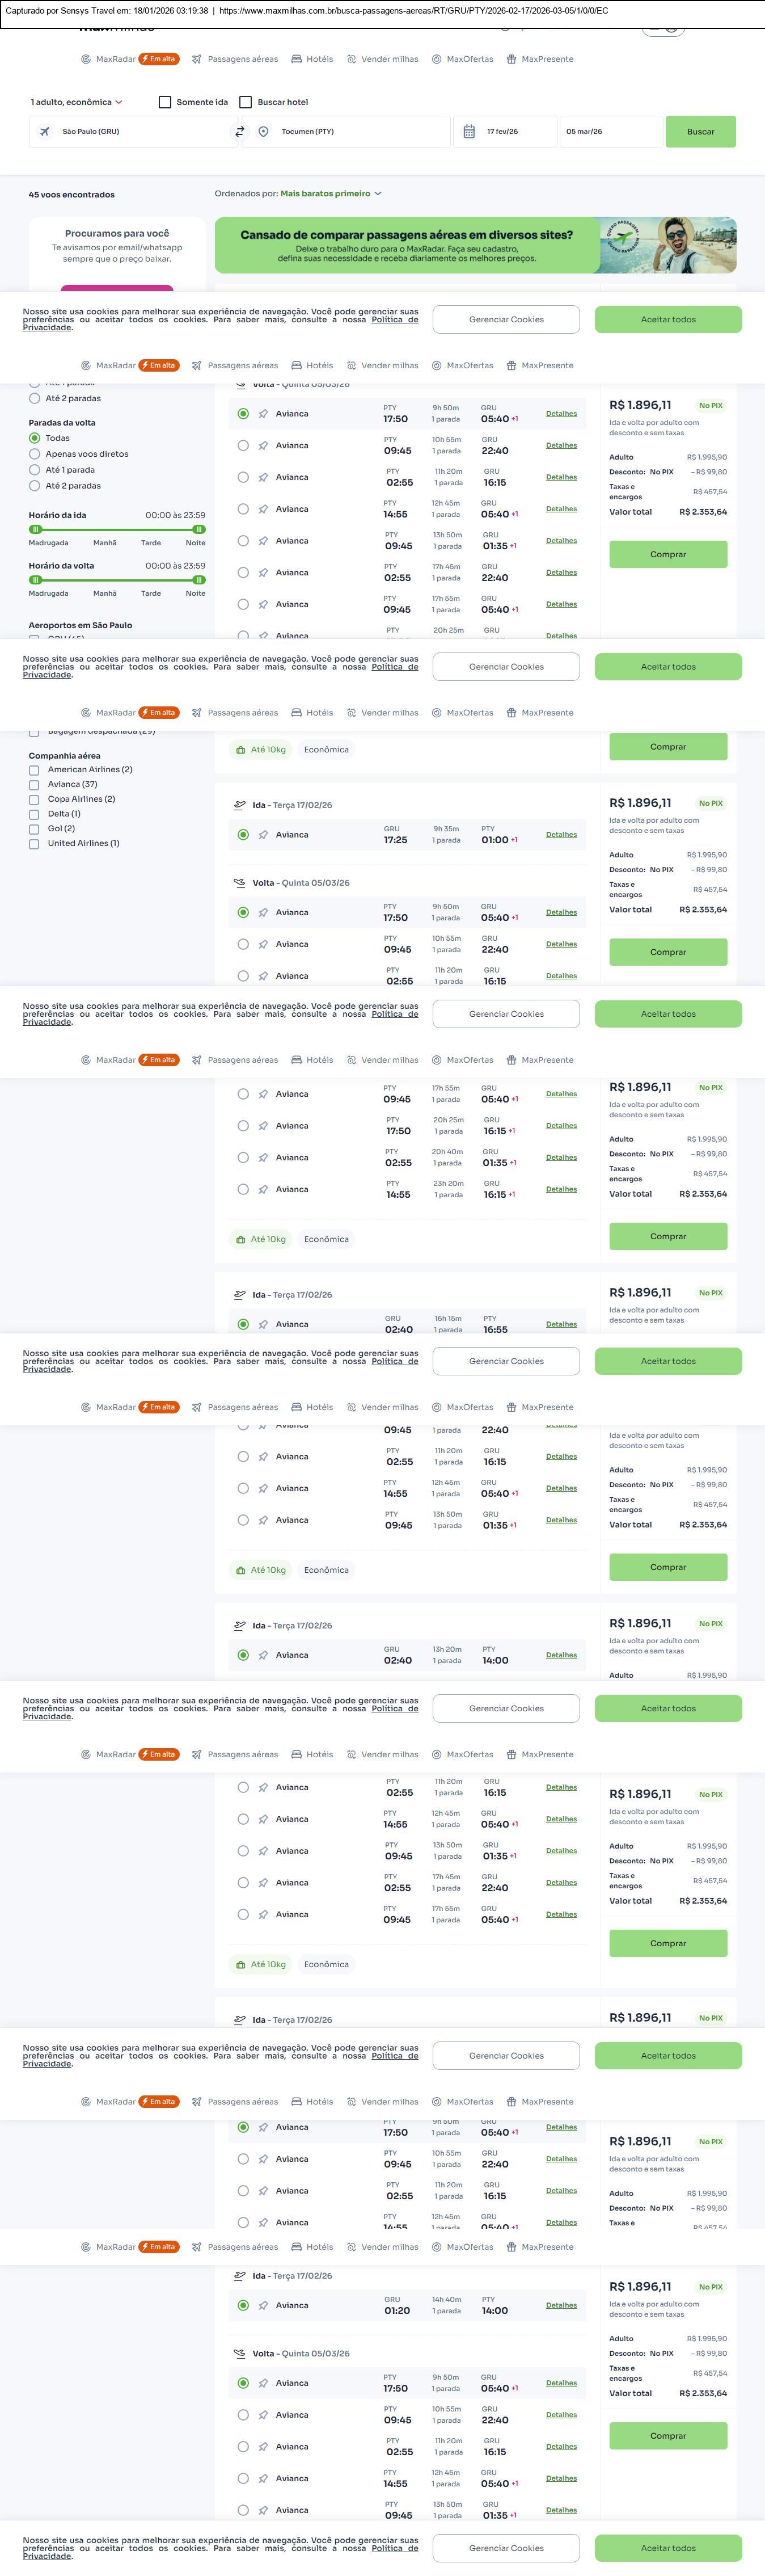Click the gift icon in top MaxPresente
This screenshot has width=765, height=2576.
coord(511,59)
